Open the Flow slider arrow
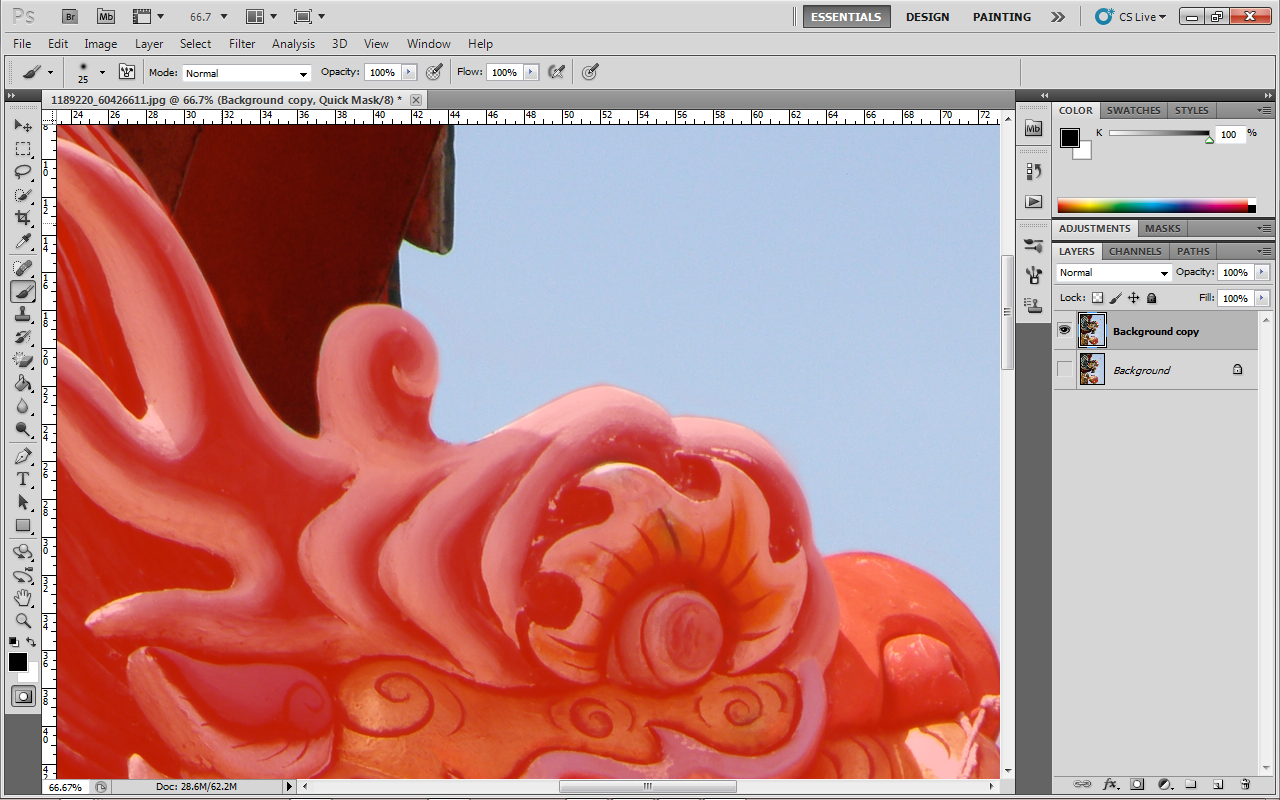The height and width of the screenshot is (800, 1280). [x=531, y=72]
